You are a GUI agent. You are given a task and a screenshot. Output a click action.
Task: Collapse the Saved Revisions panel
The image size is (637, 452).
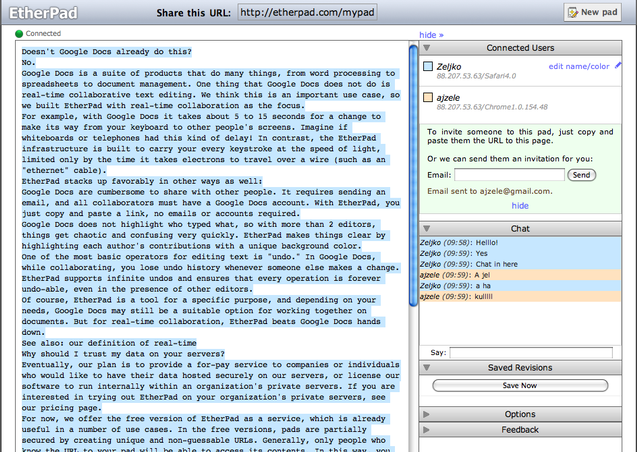click(427, 368)
